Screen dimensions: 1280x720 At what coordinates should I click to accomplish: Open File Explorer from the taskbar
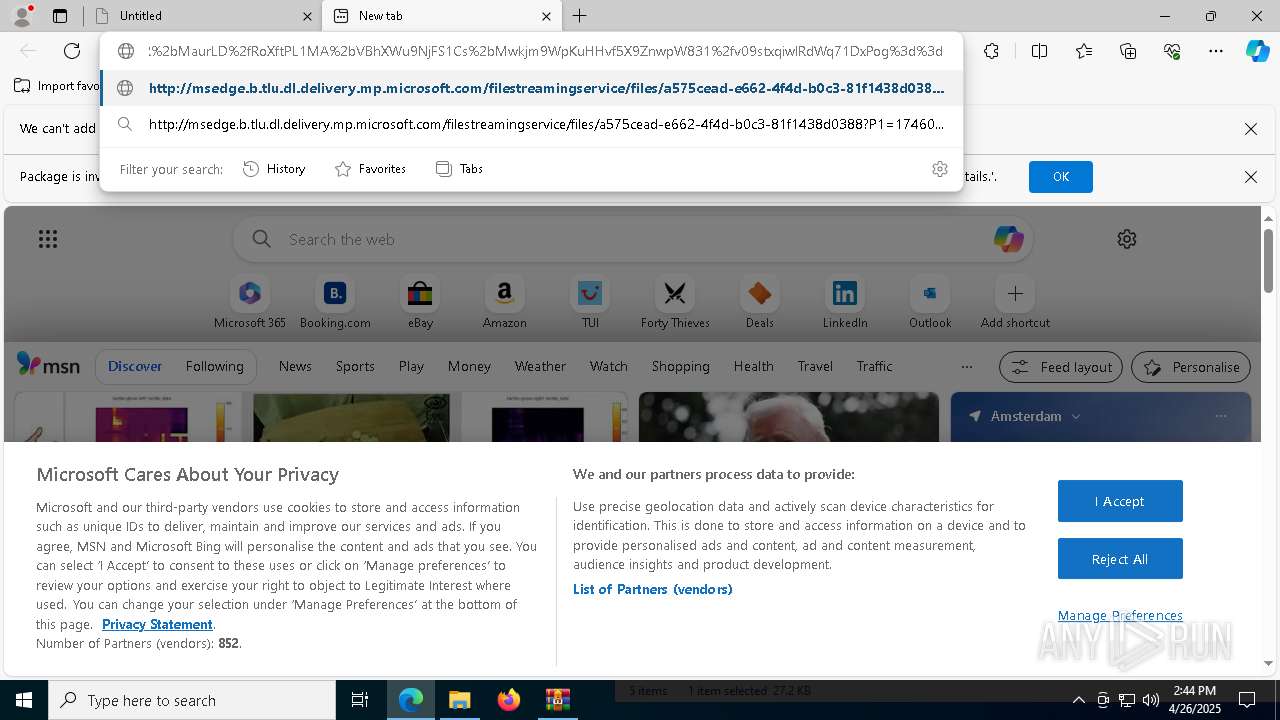(x=459, y=700)
